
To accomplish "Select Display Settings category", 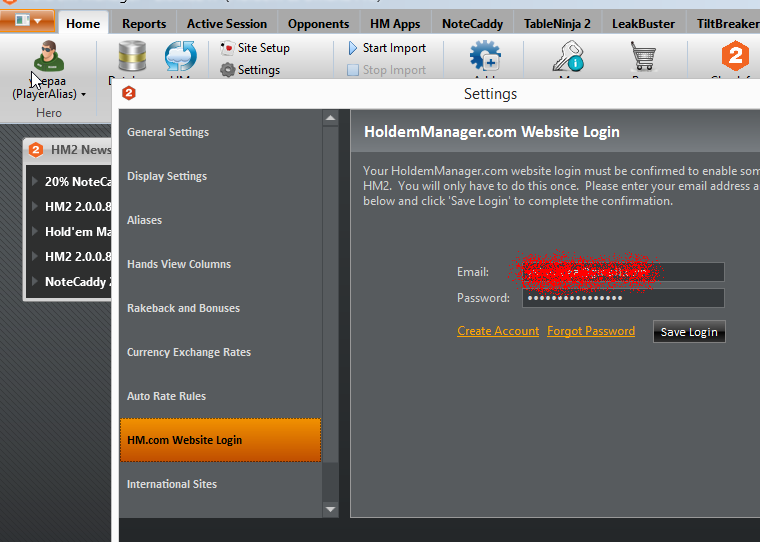I will 220,176.
